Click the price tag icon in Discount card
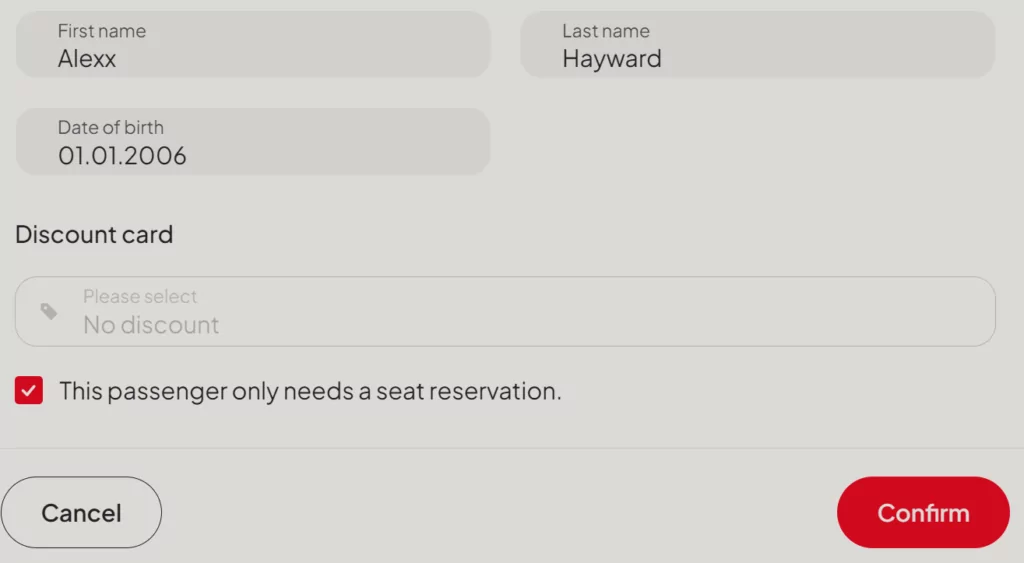 (49, 312)
